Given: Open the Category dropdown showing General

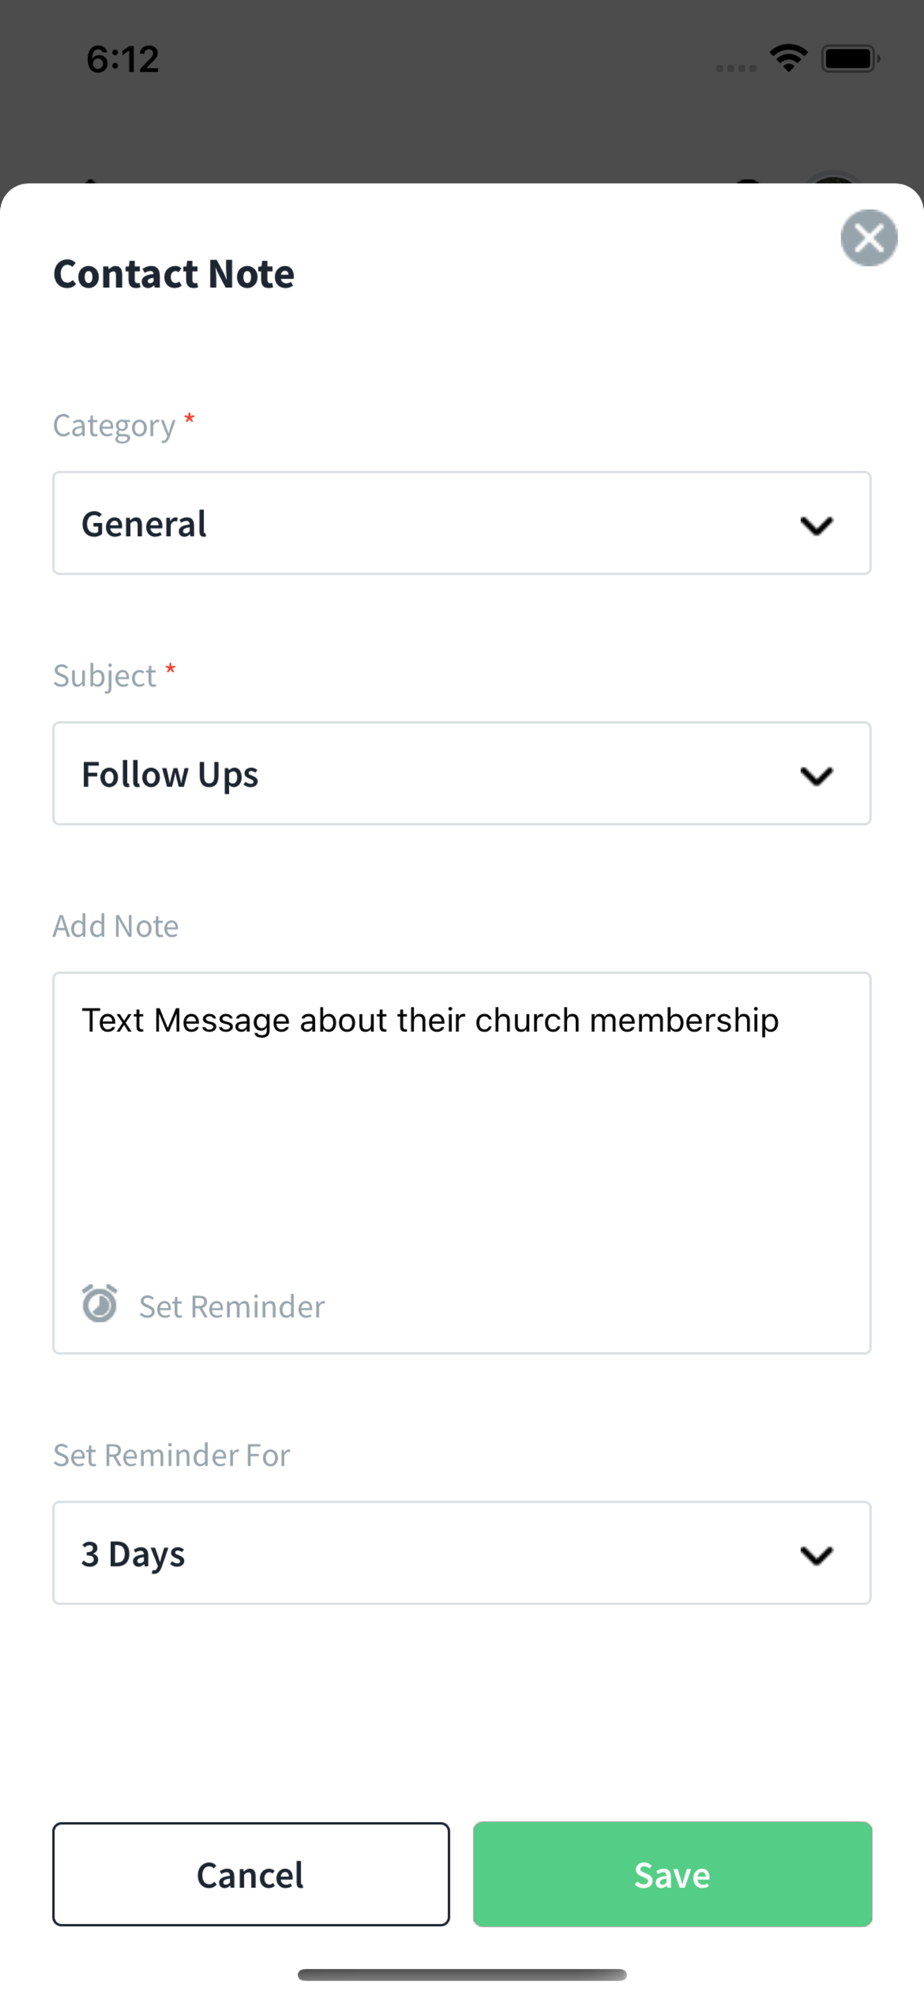Looking at the screenshot, I should [440, 524].
